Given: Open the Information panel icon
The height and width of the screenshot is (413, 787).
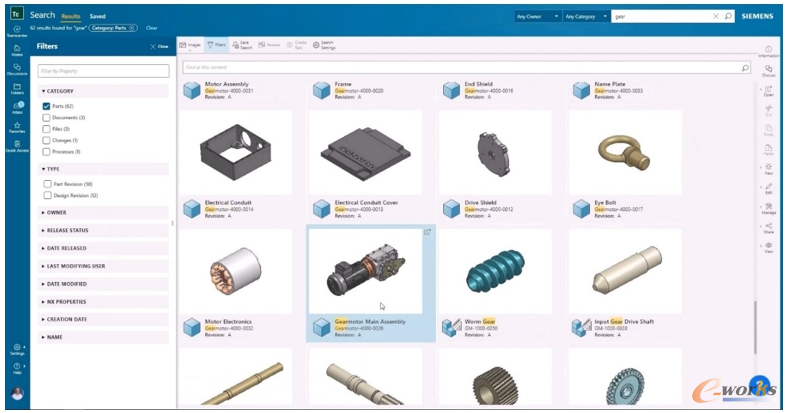Looking at the screenshot, I should pyautogui.click(x=768, y=52).
